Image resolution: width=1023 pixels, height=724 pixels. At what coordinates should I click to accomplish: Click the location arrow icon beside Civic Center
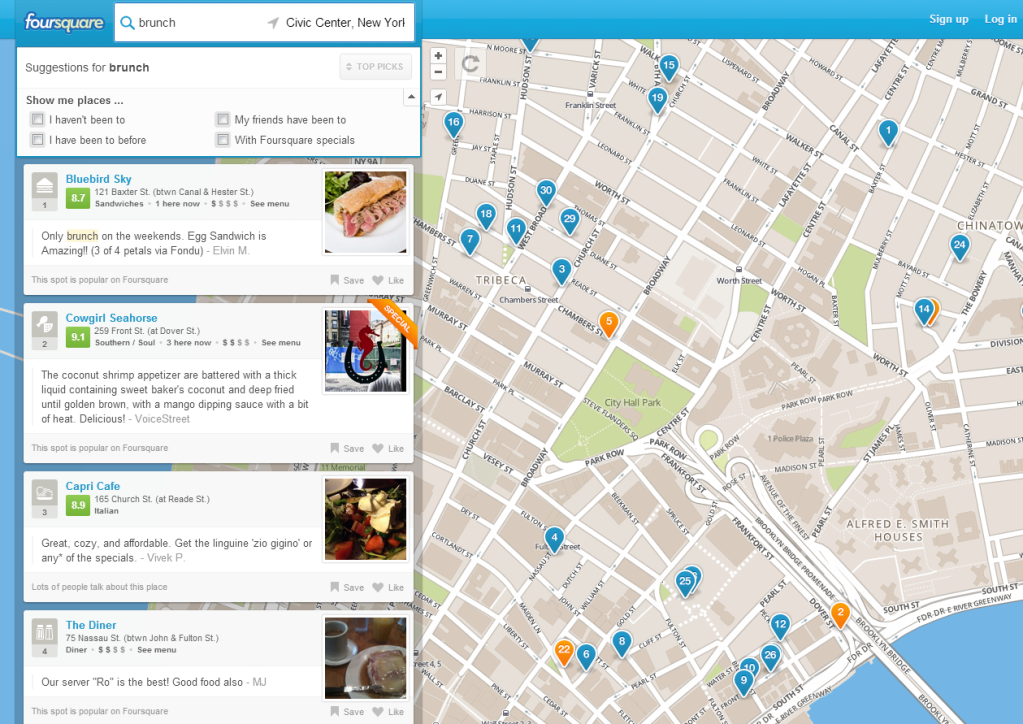coord(273,23)
